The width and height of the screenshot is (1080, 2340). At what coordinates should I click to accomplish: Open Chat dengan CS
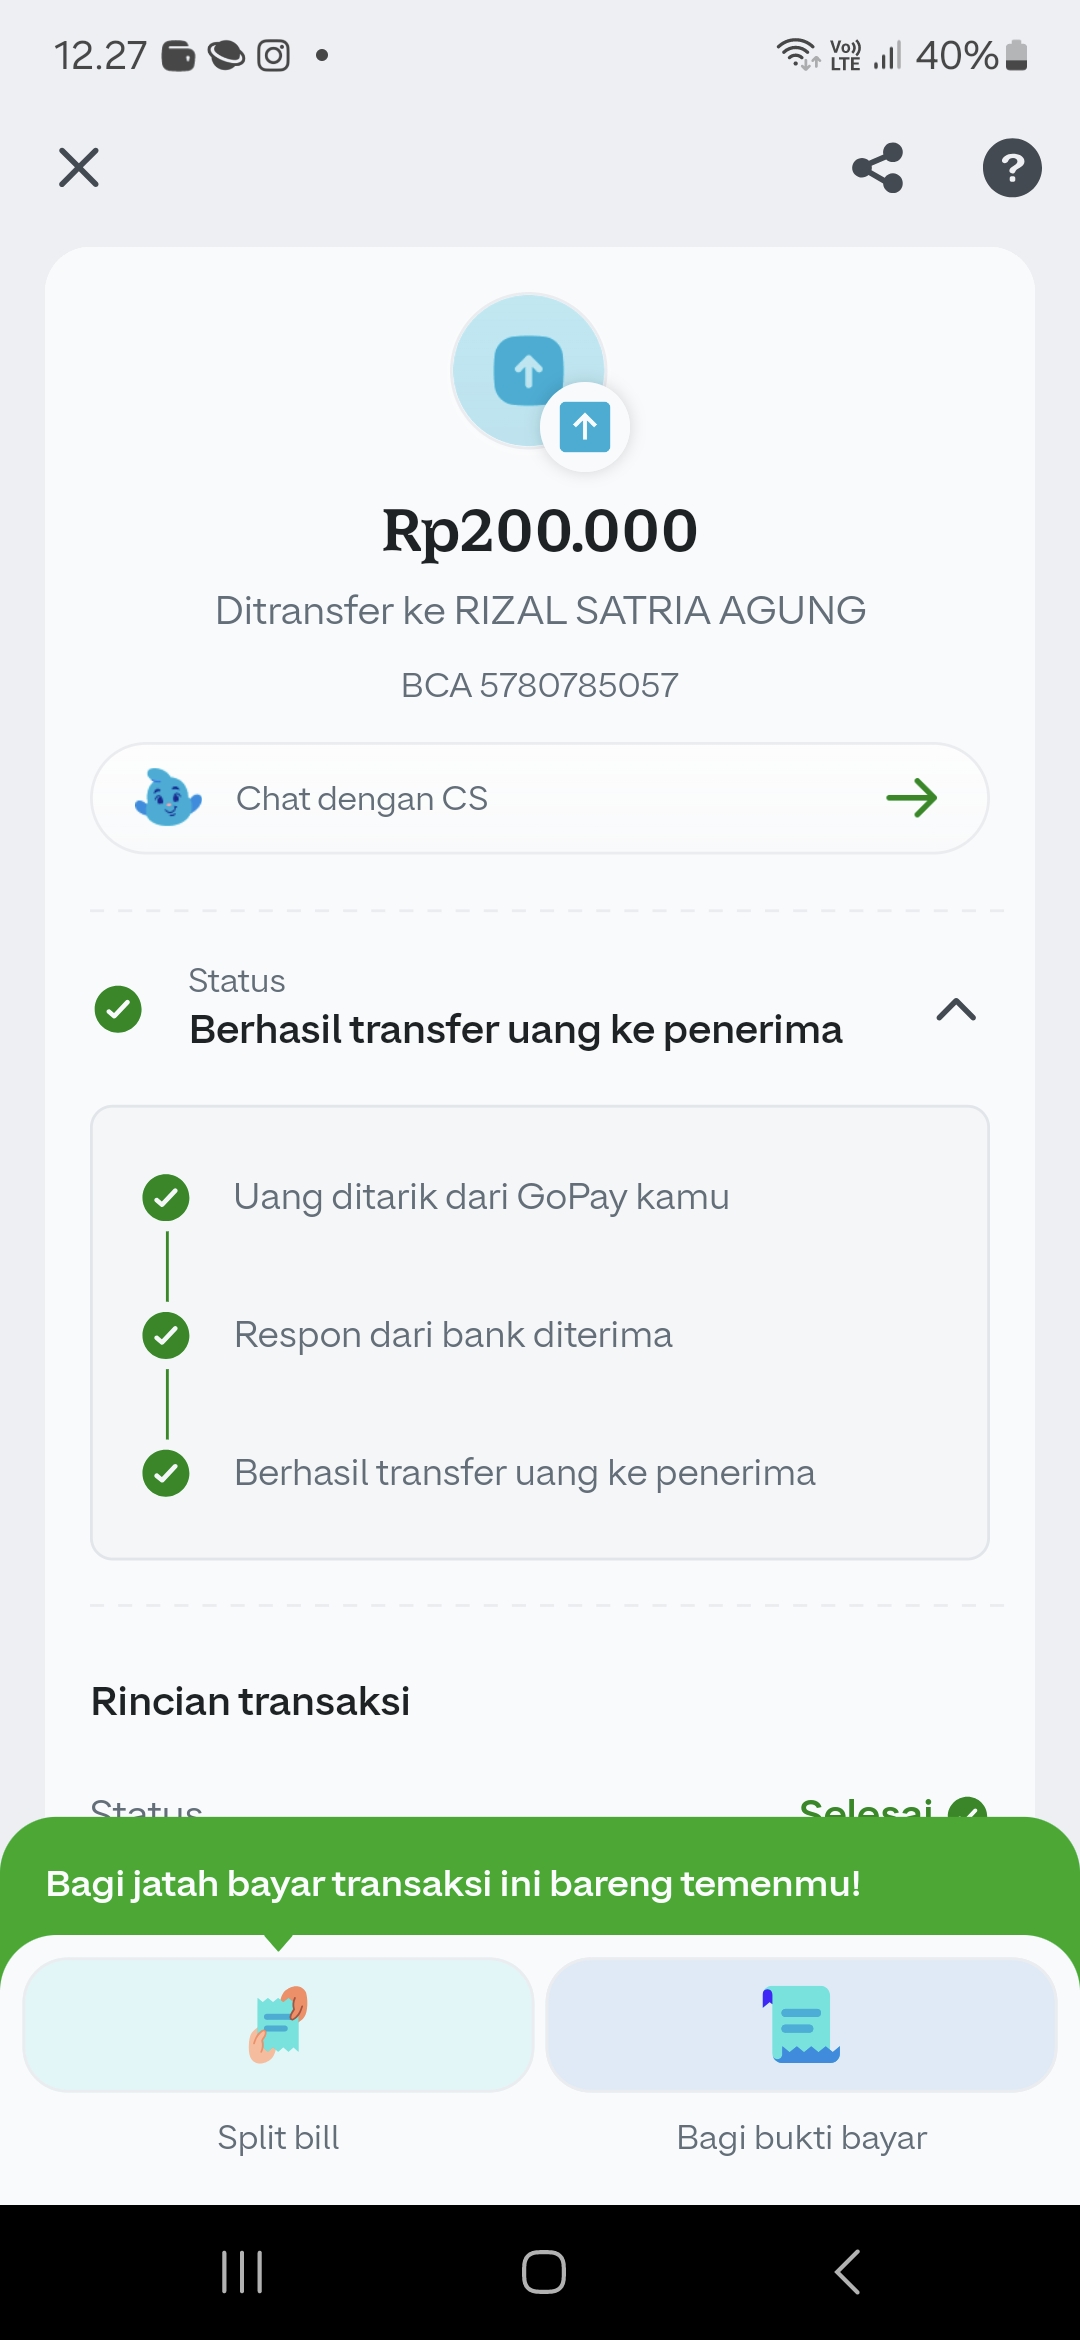pyautogui.click(x=362, y=798)
